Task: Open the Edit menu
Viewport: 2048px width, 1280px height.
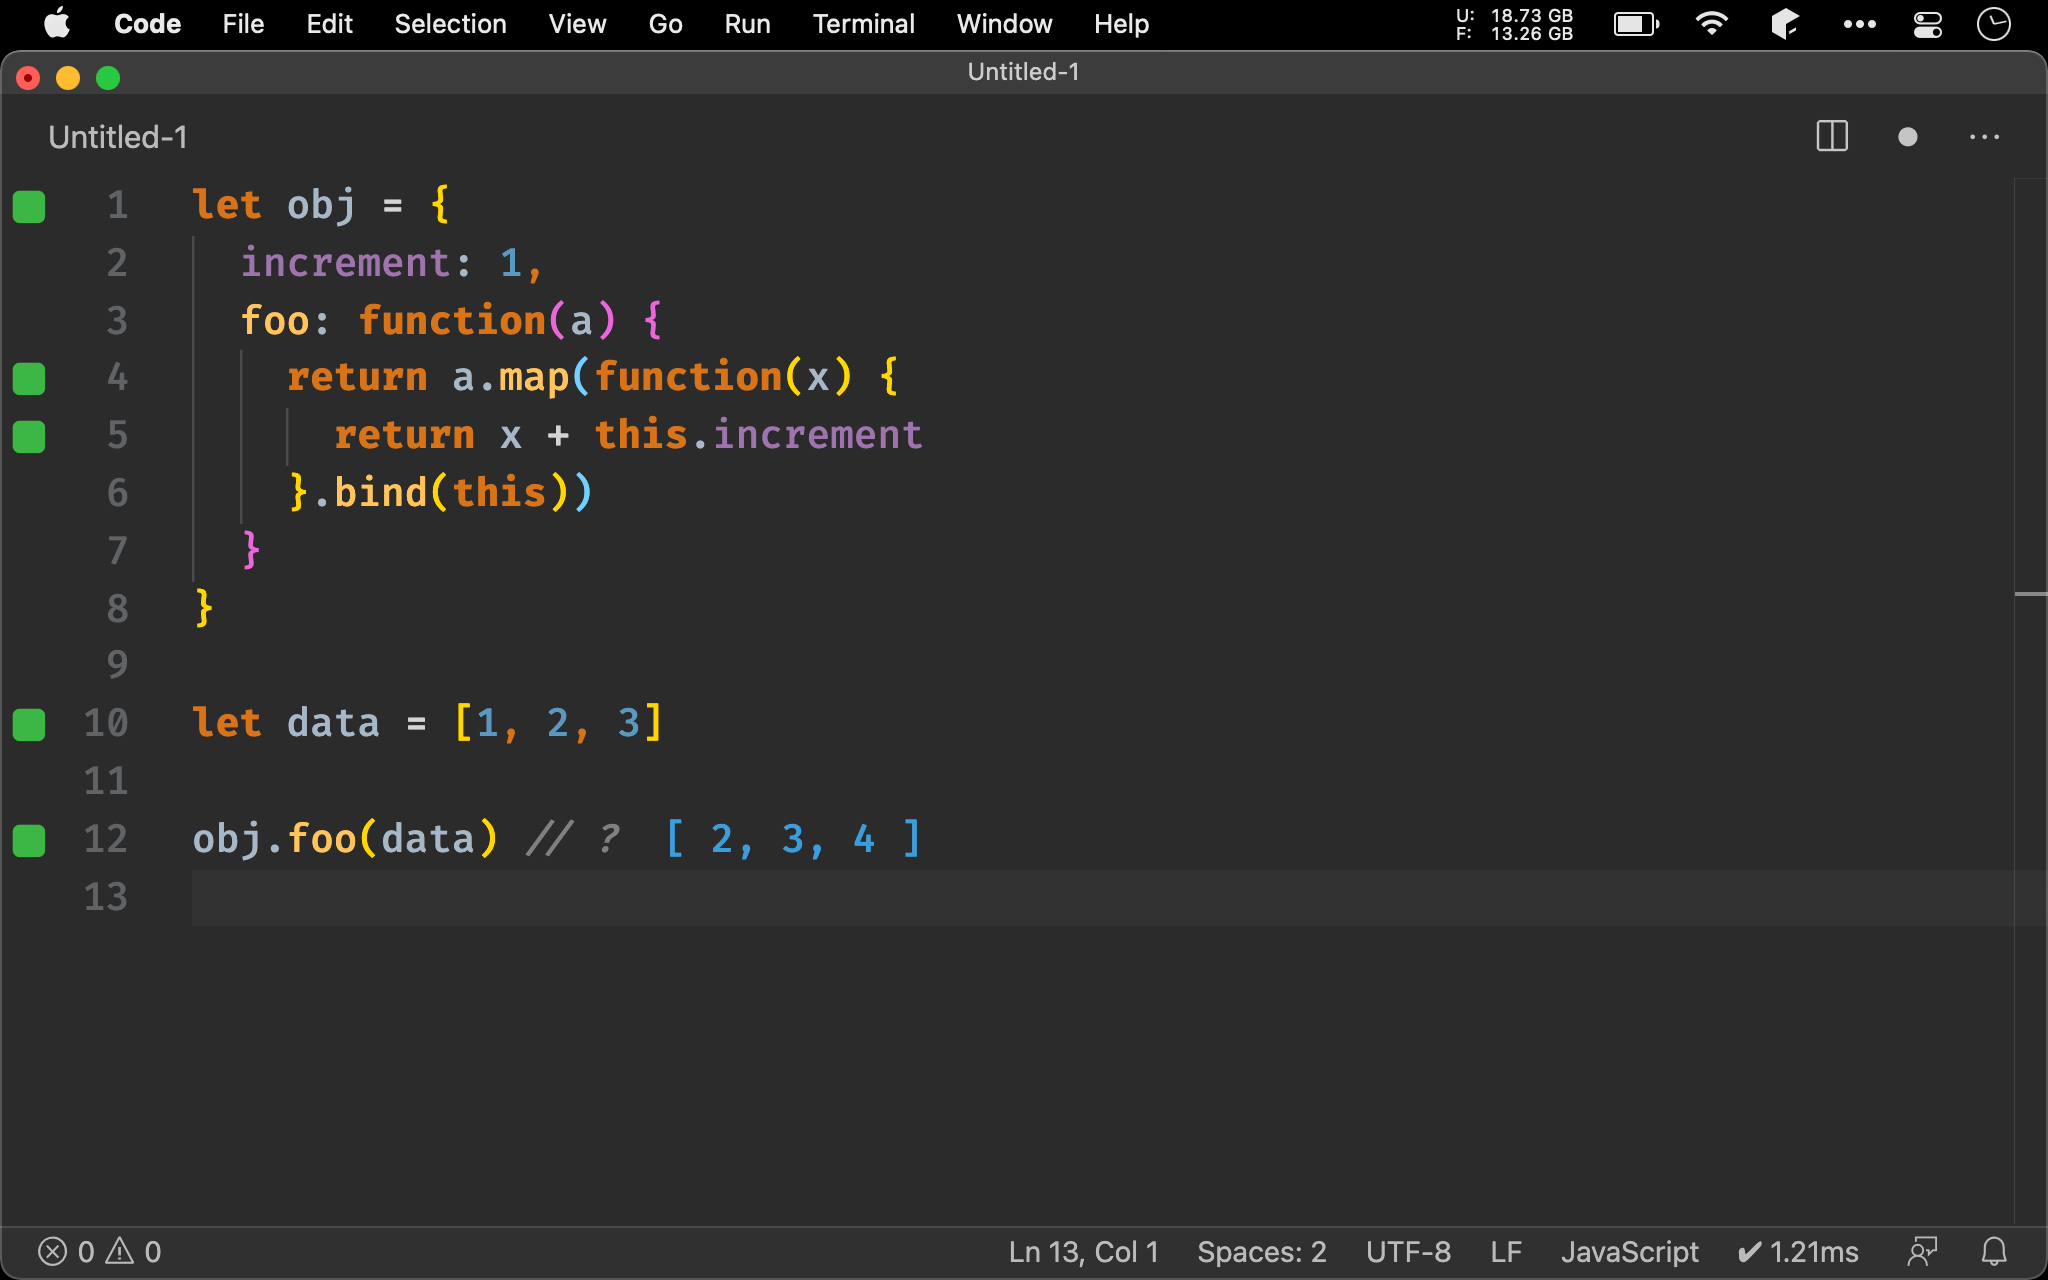Action: pos(329,24)
